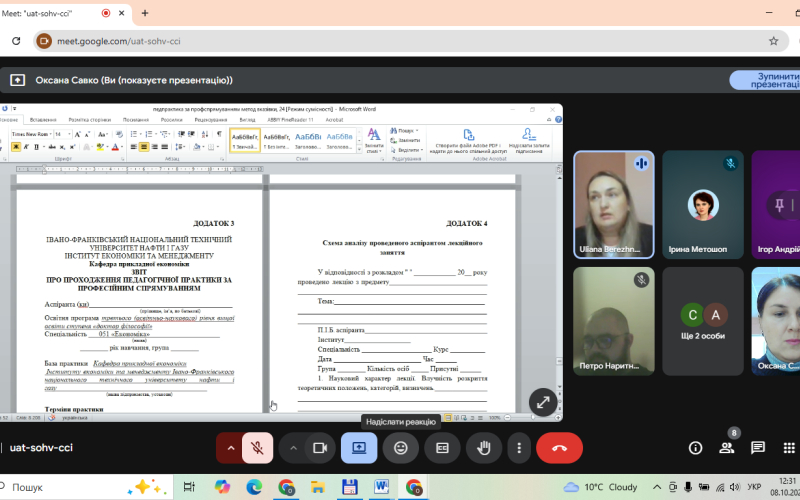The height and width of the screenshot is (500, 800).
Task: Select the Meet "uat-sohv-cci" browser tab
Action: (60, 13)
